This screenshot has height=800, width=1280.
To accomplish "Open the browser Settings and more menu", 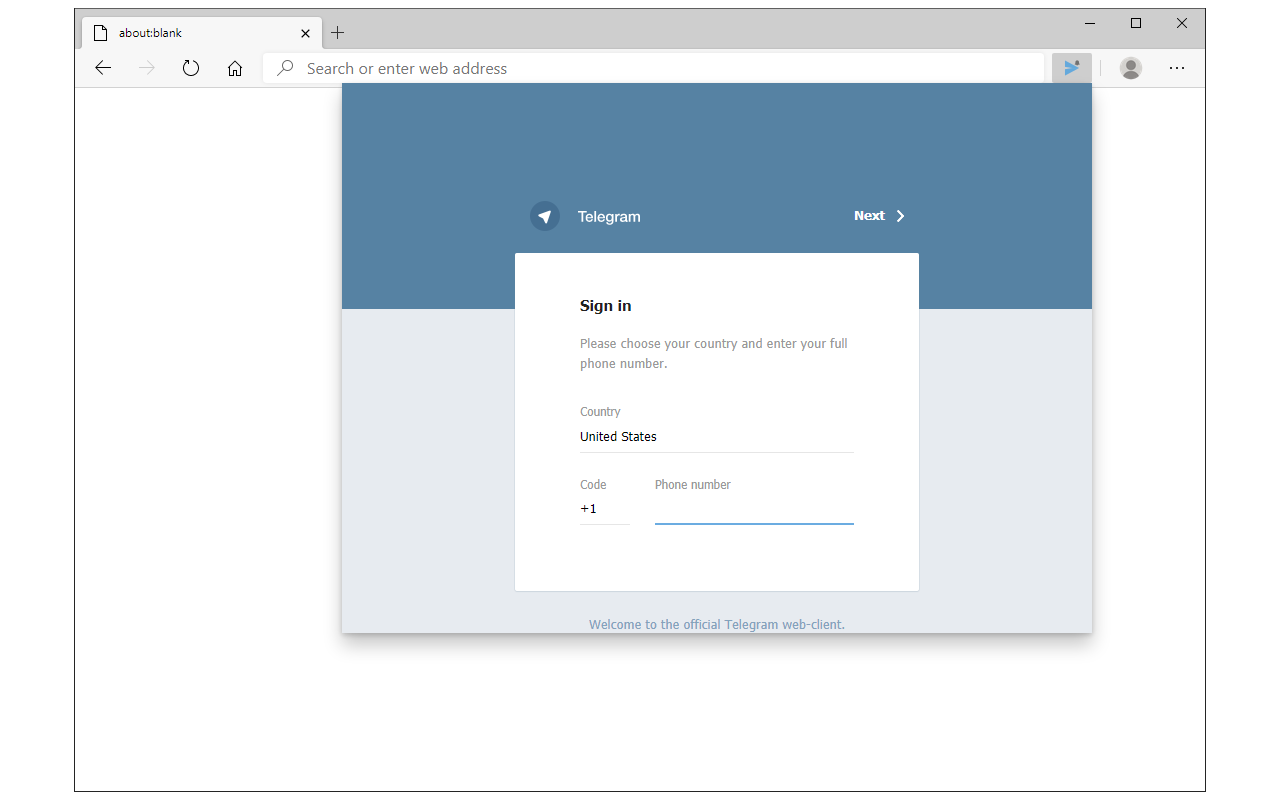I will coord(1177,68).
